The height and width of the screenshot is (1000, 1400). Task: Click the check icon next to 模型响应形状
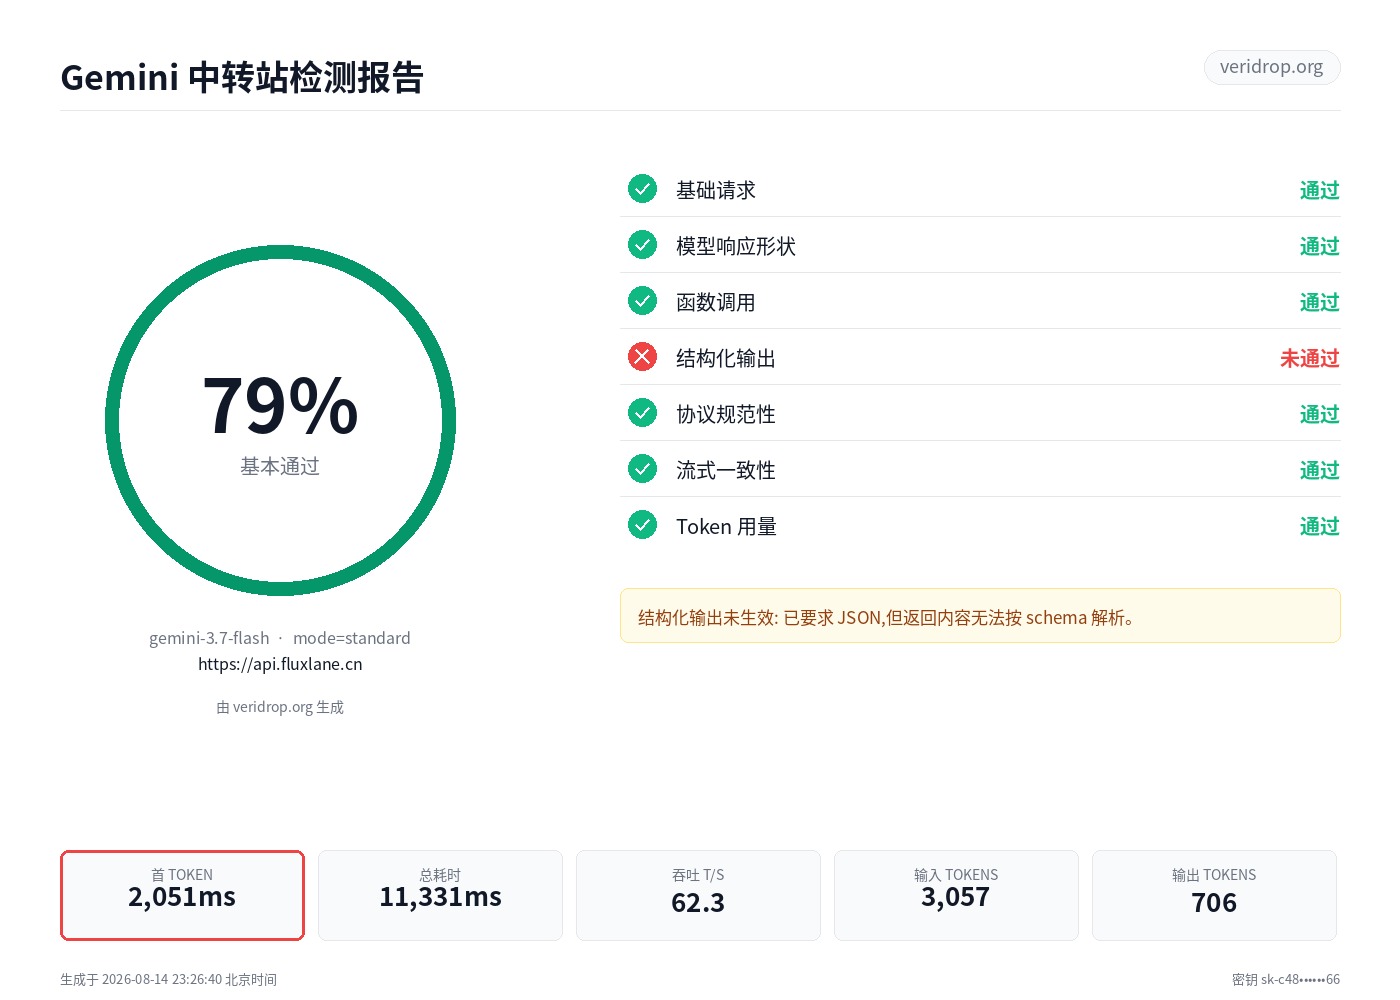(x=642, y=245)
